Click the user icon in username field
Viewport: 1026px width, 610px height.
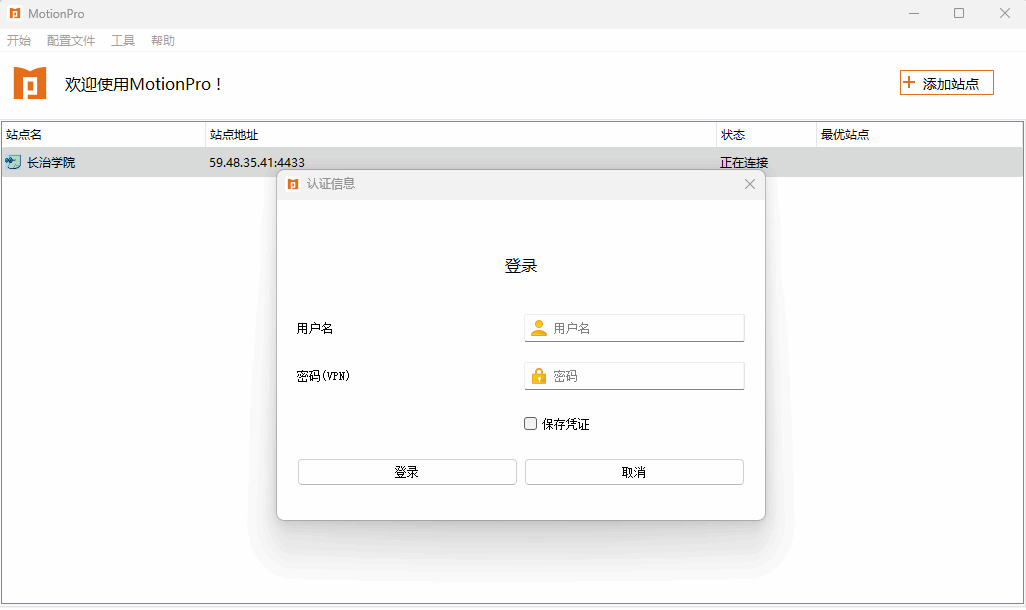pyautogui.click(x=539, y=328)
